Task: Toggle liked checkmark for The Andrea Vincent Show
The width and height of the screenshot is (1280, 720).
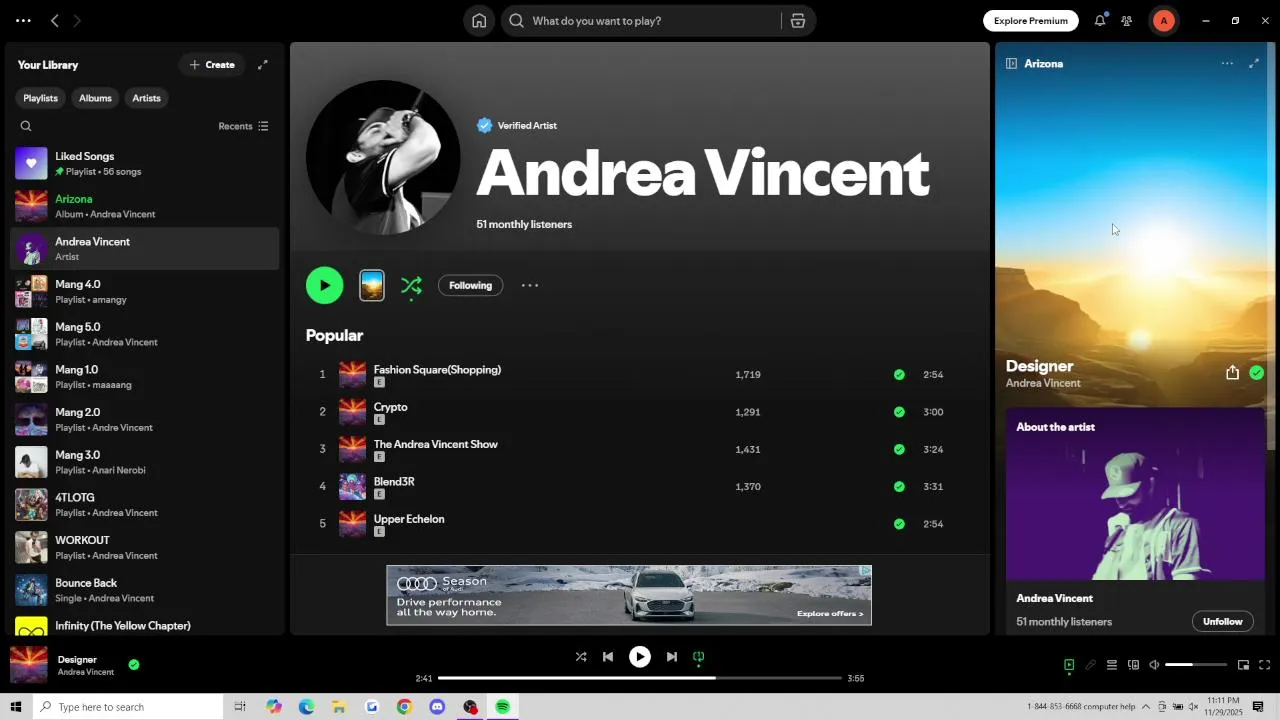Action: tap(899, 449)
